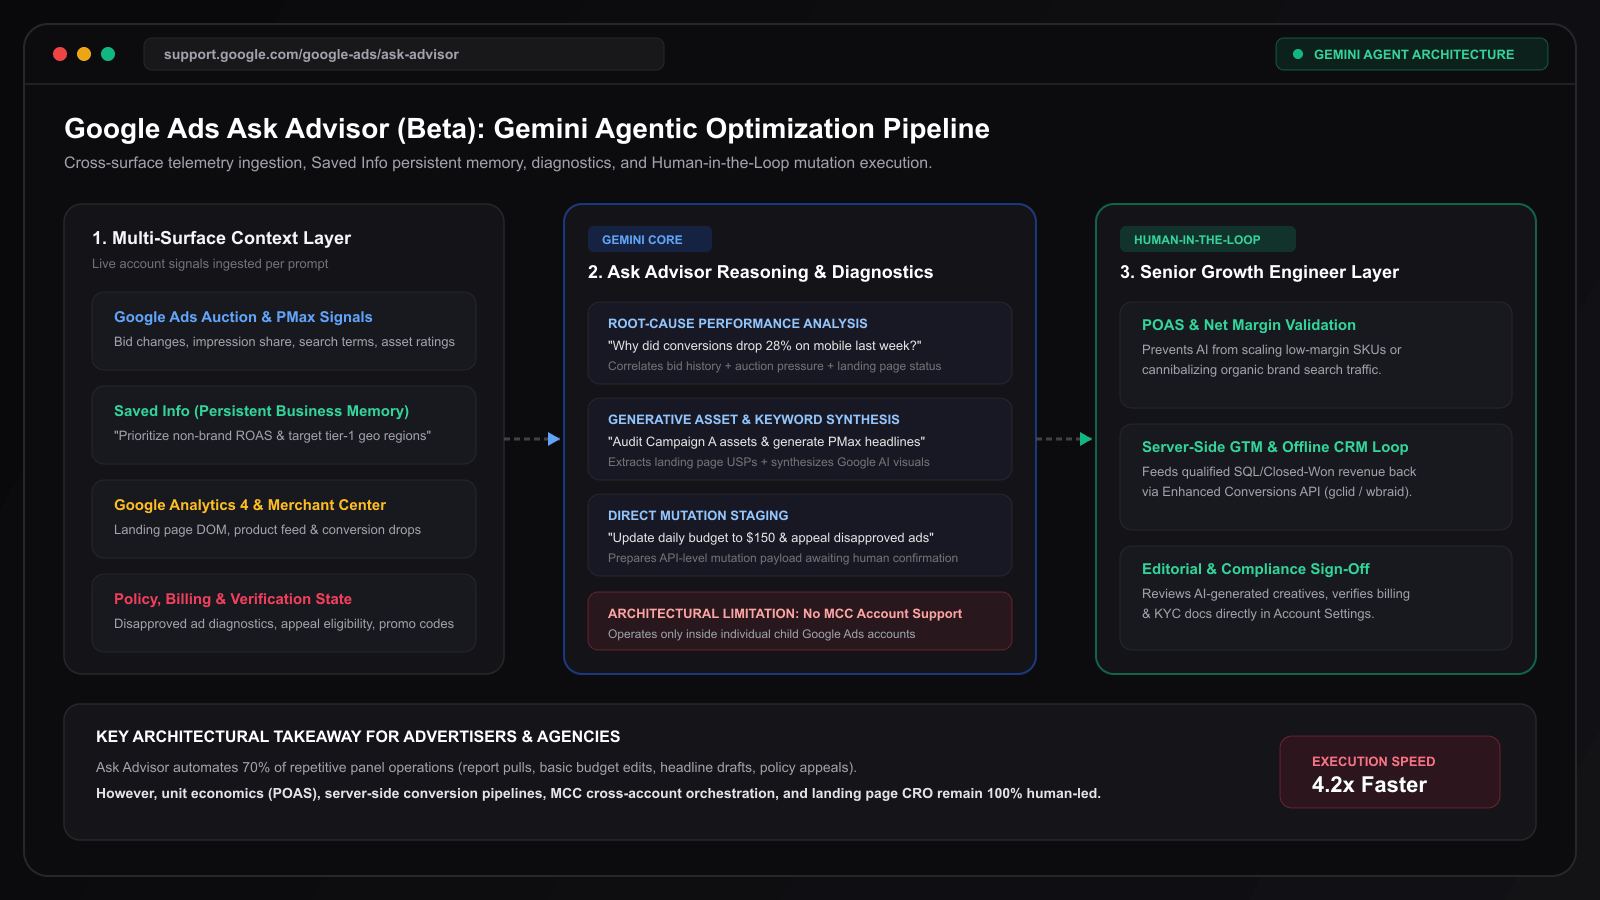Click "Ask Advisor automates 70%" sentence

(x=476, y=768)
